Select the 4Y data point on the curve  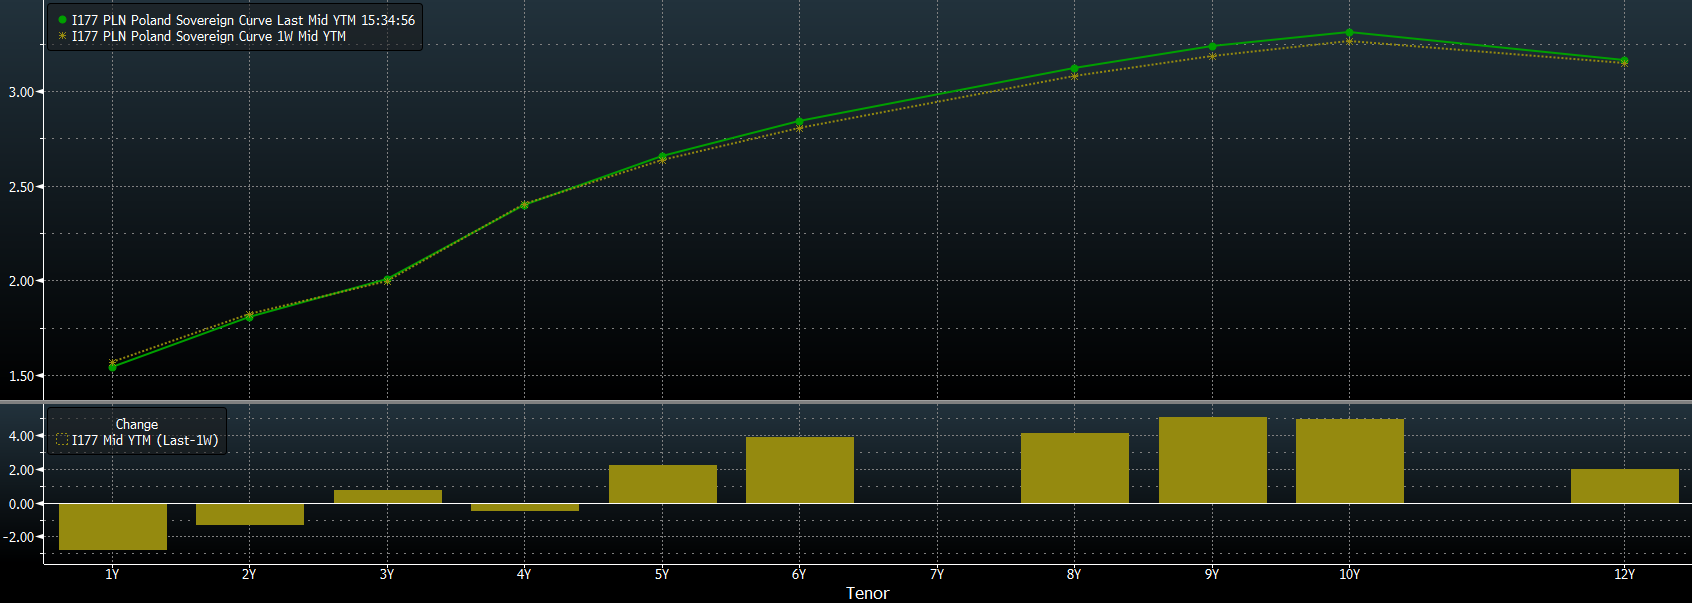click(524, 205)
